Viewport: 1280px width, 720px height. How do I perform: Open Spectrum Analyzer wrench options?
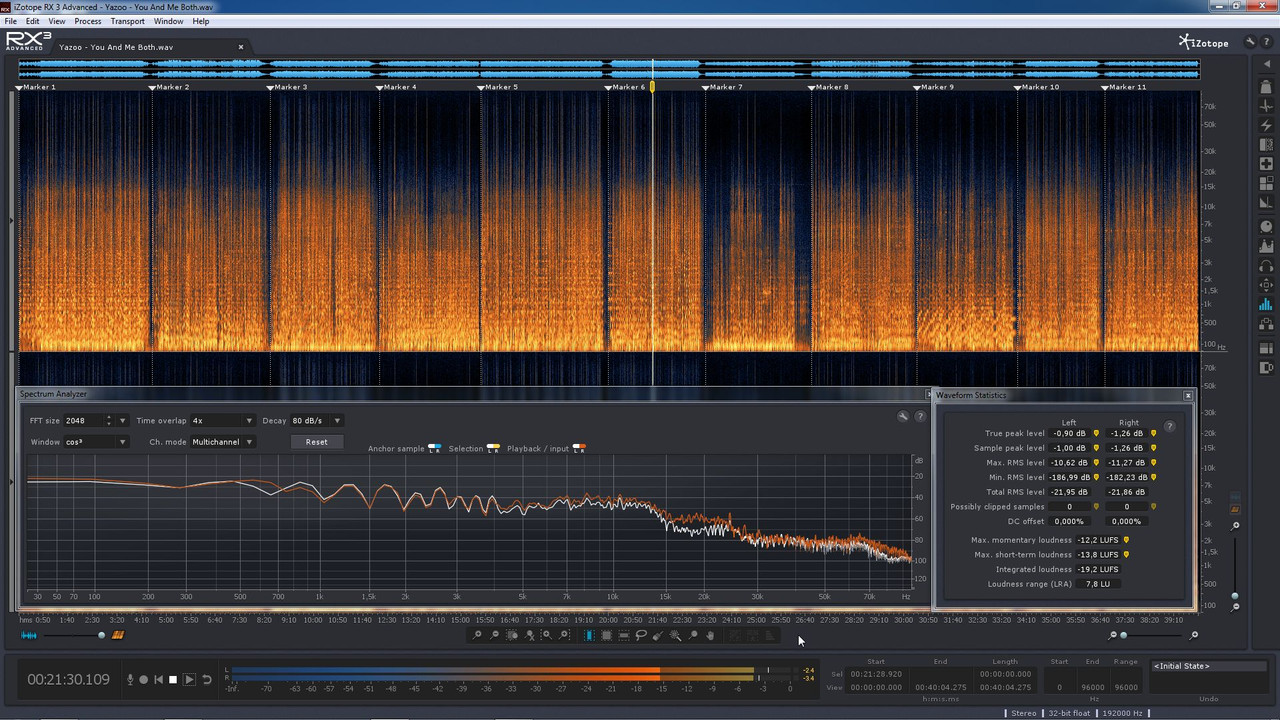(903, 416)
